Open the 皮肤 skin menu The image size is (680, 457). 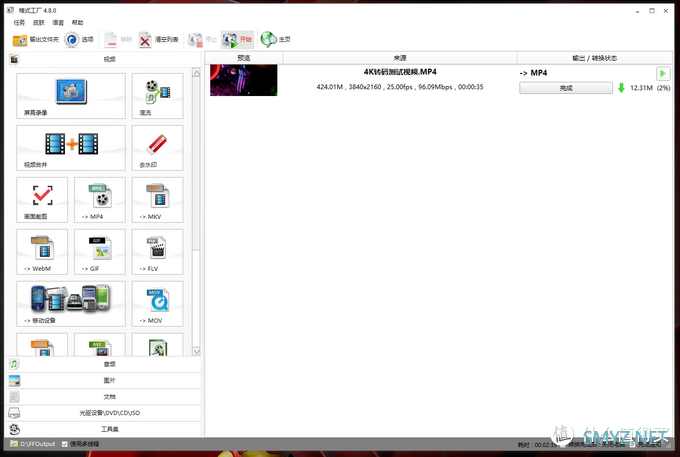[x=39, y=23]
